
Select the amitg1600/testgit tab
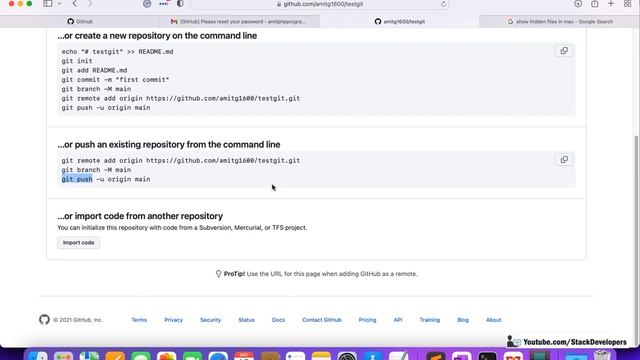click(400, 22)
